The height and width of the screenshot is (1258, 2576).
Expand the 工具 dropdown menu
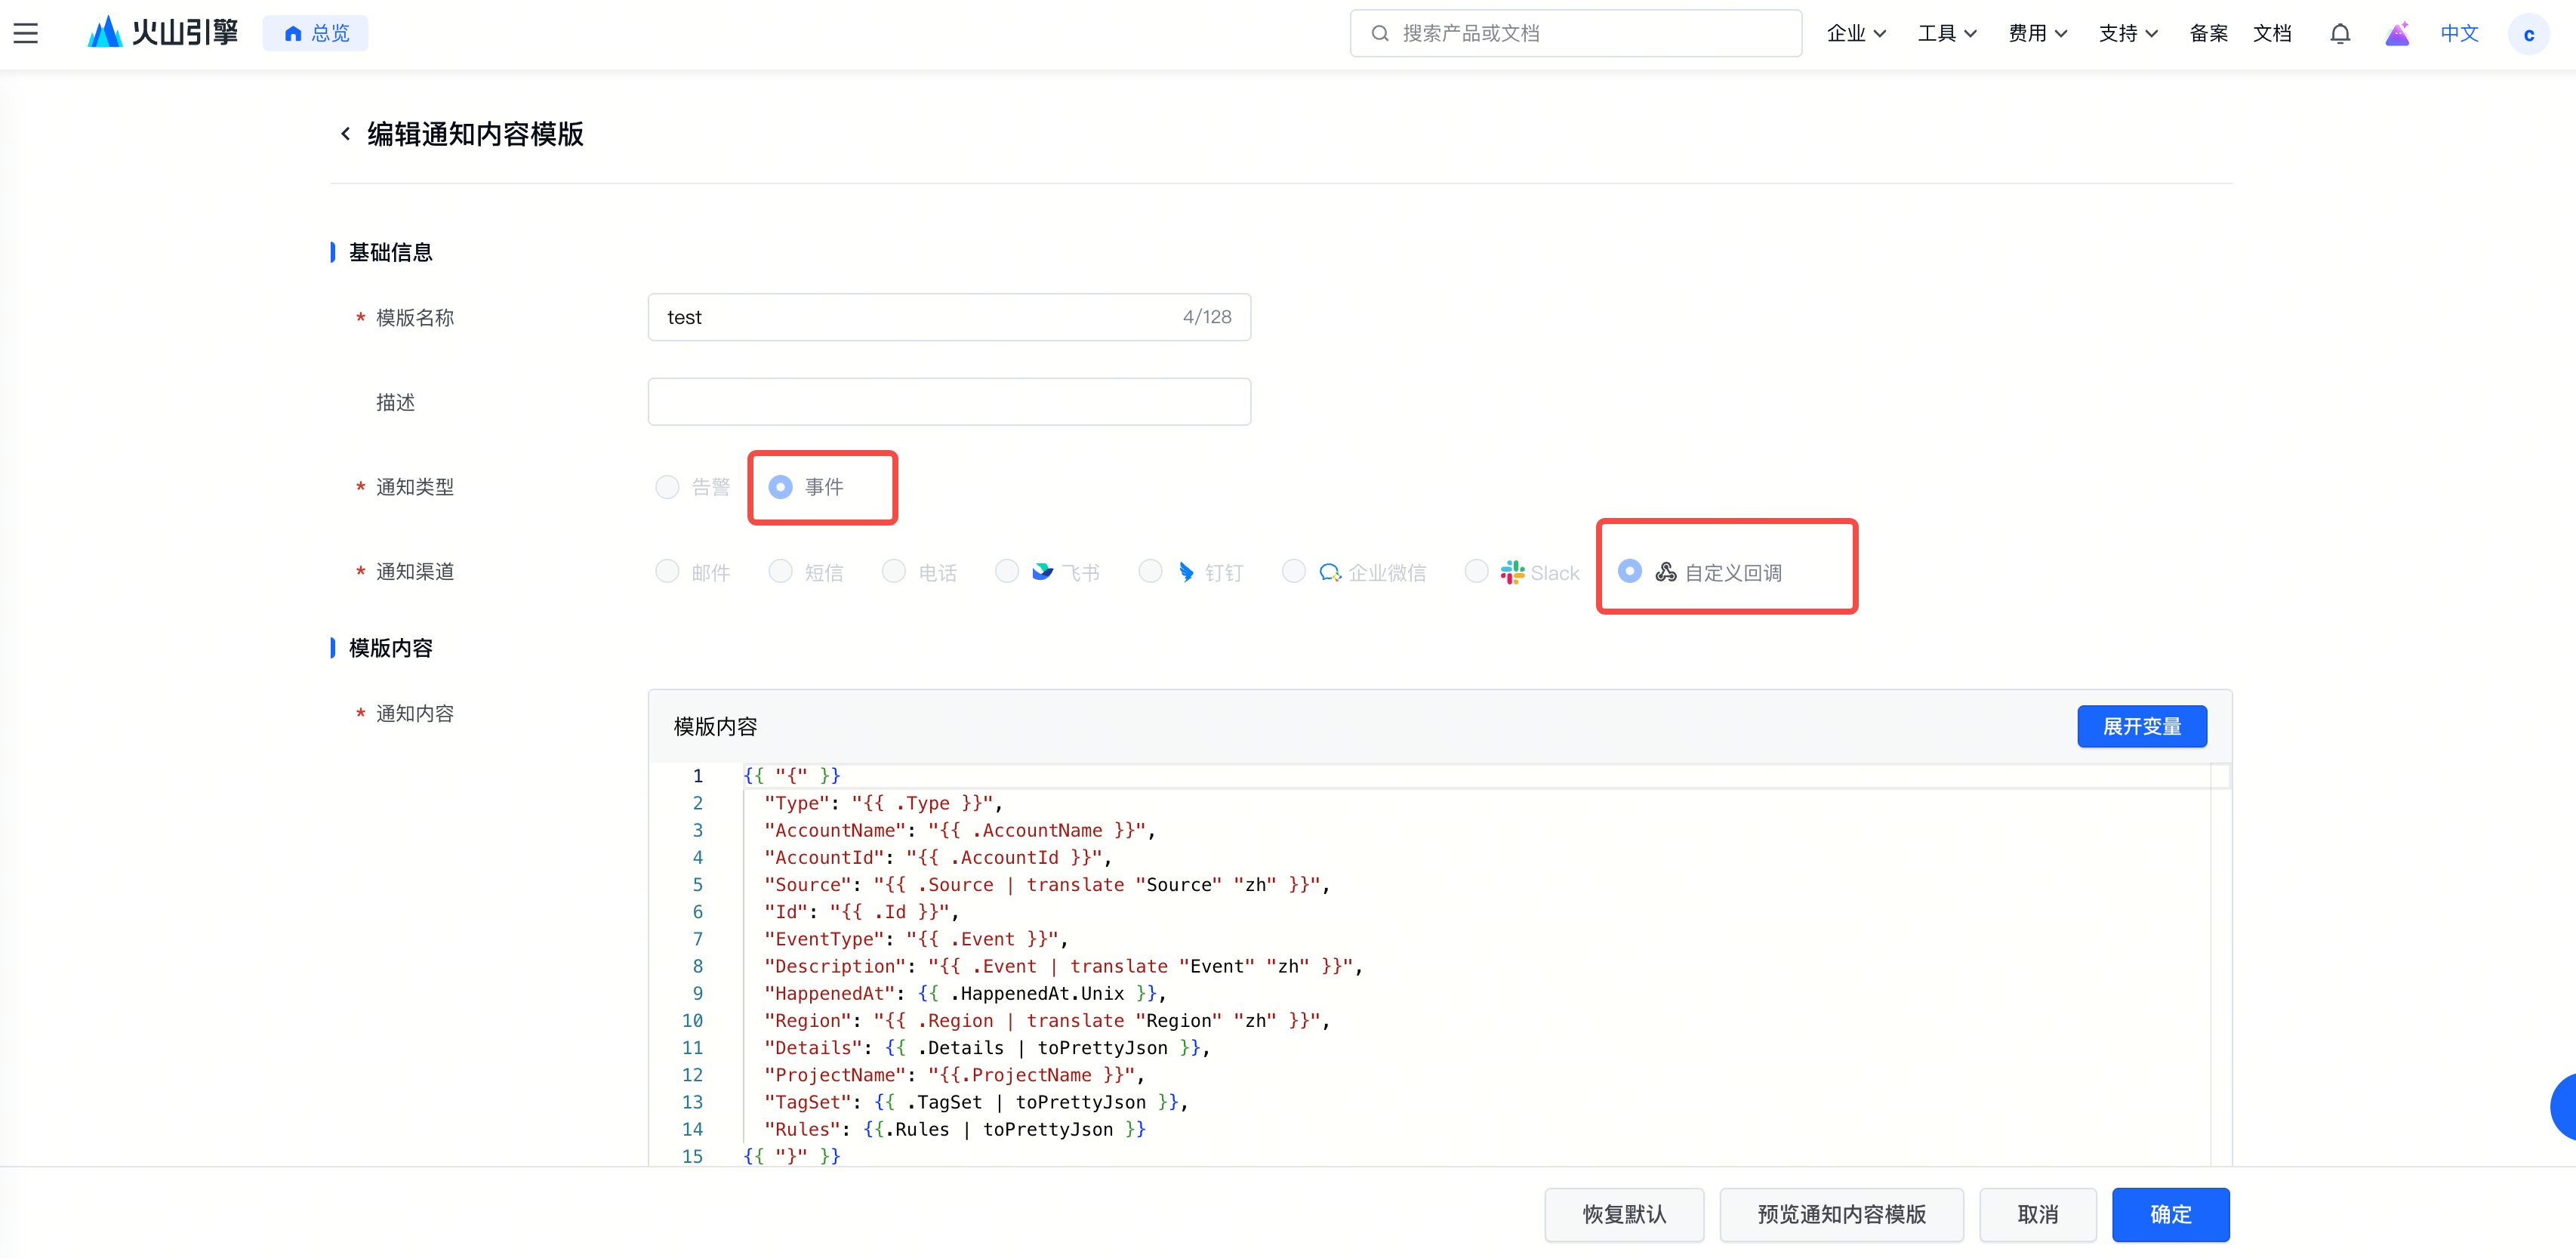pyautogui.click(x=1946, y=34)
